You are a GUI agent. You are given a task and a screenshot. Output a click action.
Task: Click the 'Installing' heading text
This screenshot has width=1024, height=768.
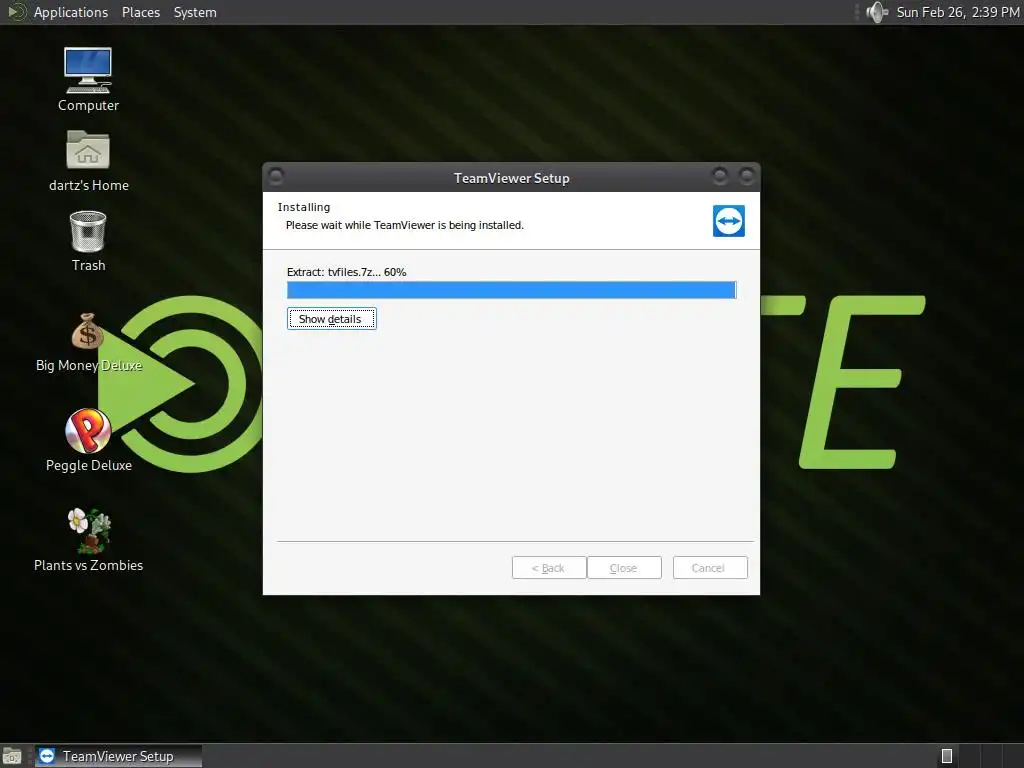coord(304,207)
